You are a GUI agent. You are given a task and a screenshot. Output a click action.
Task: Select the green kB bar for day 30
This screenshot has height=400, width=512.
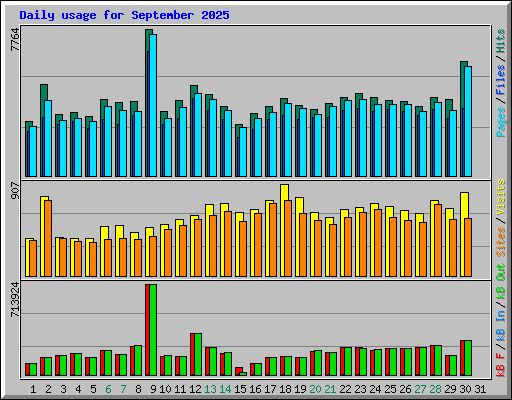click(x=468, y=358)
